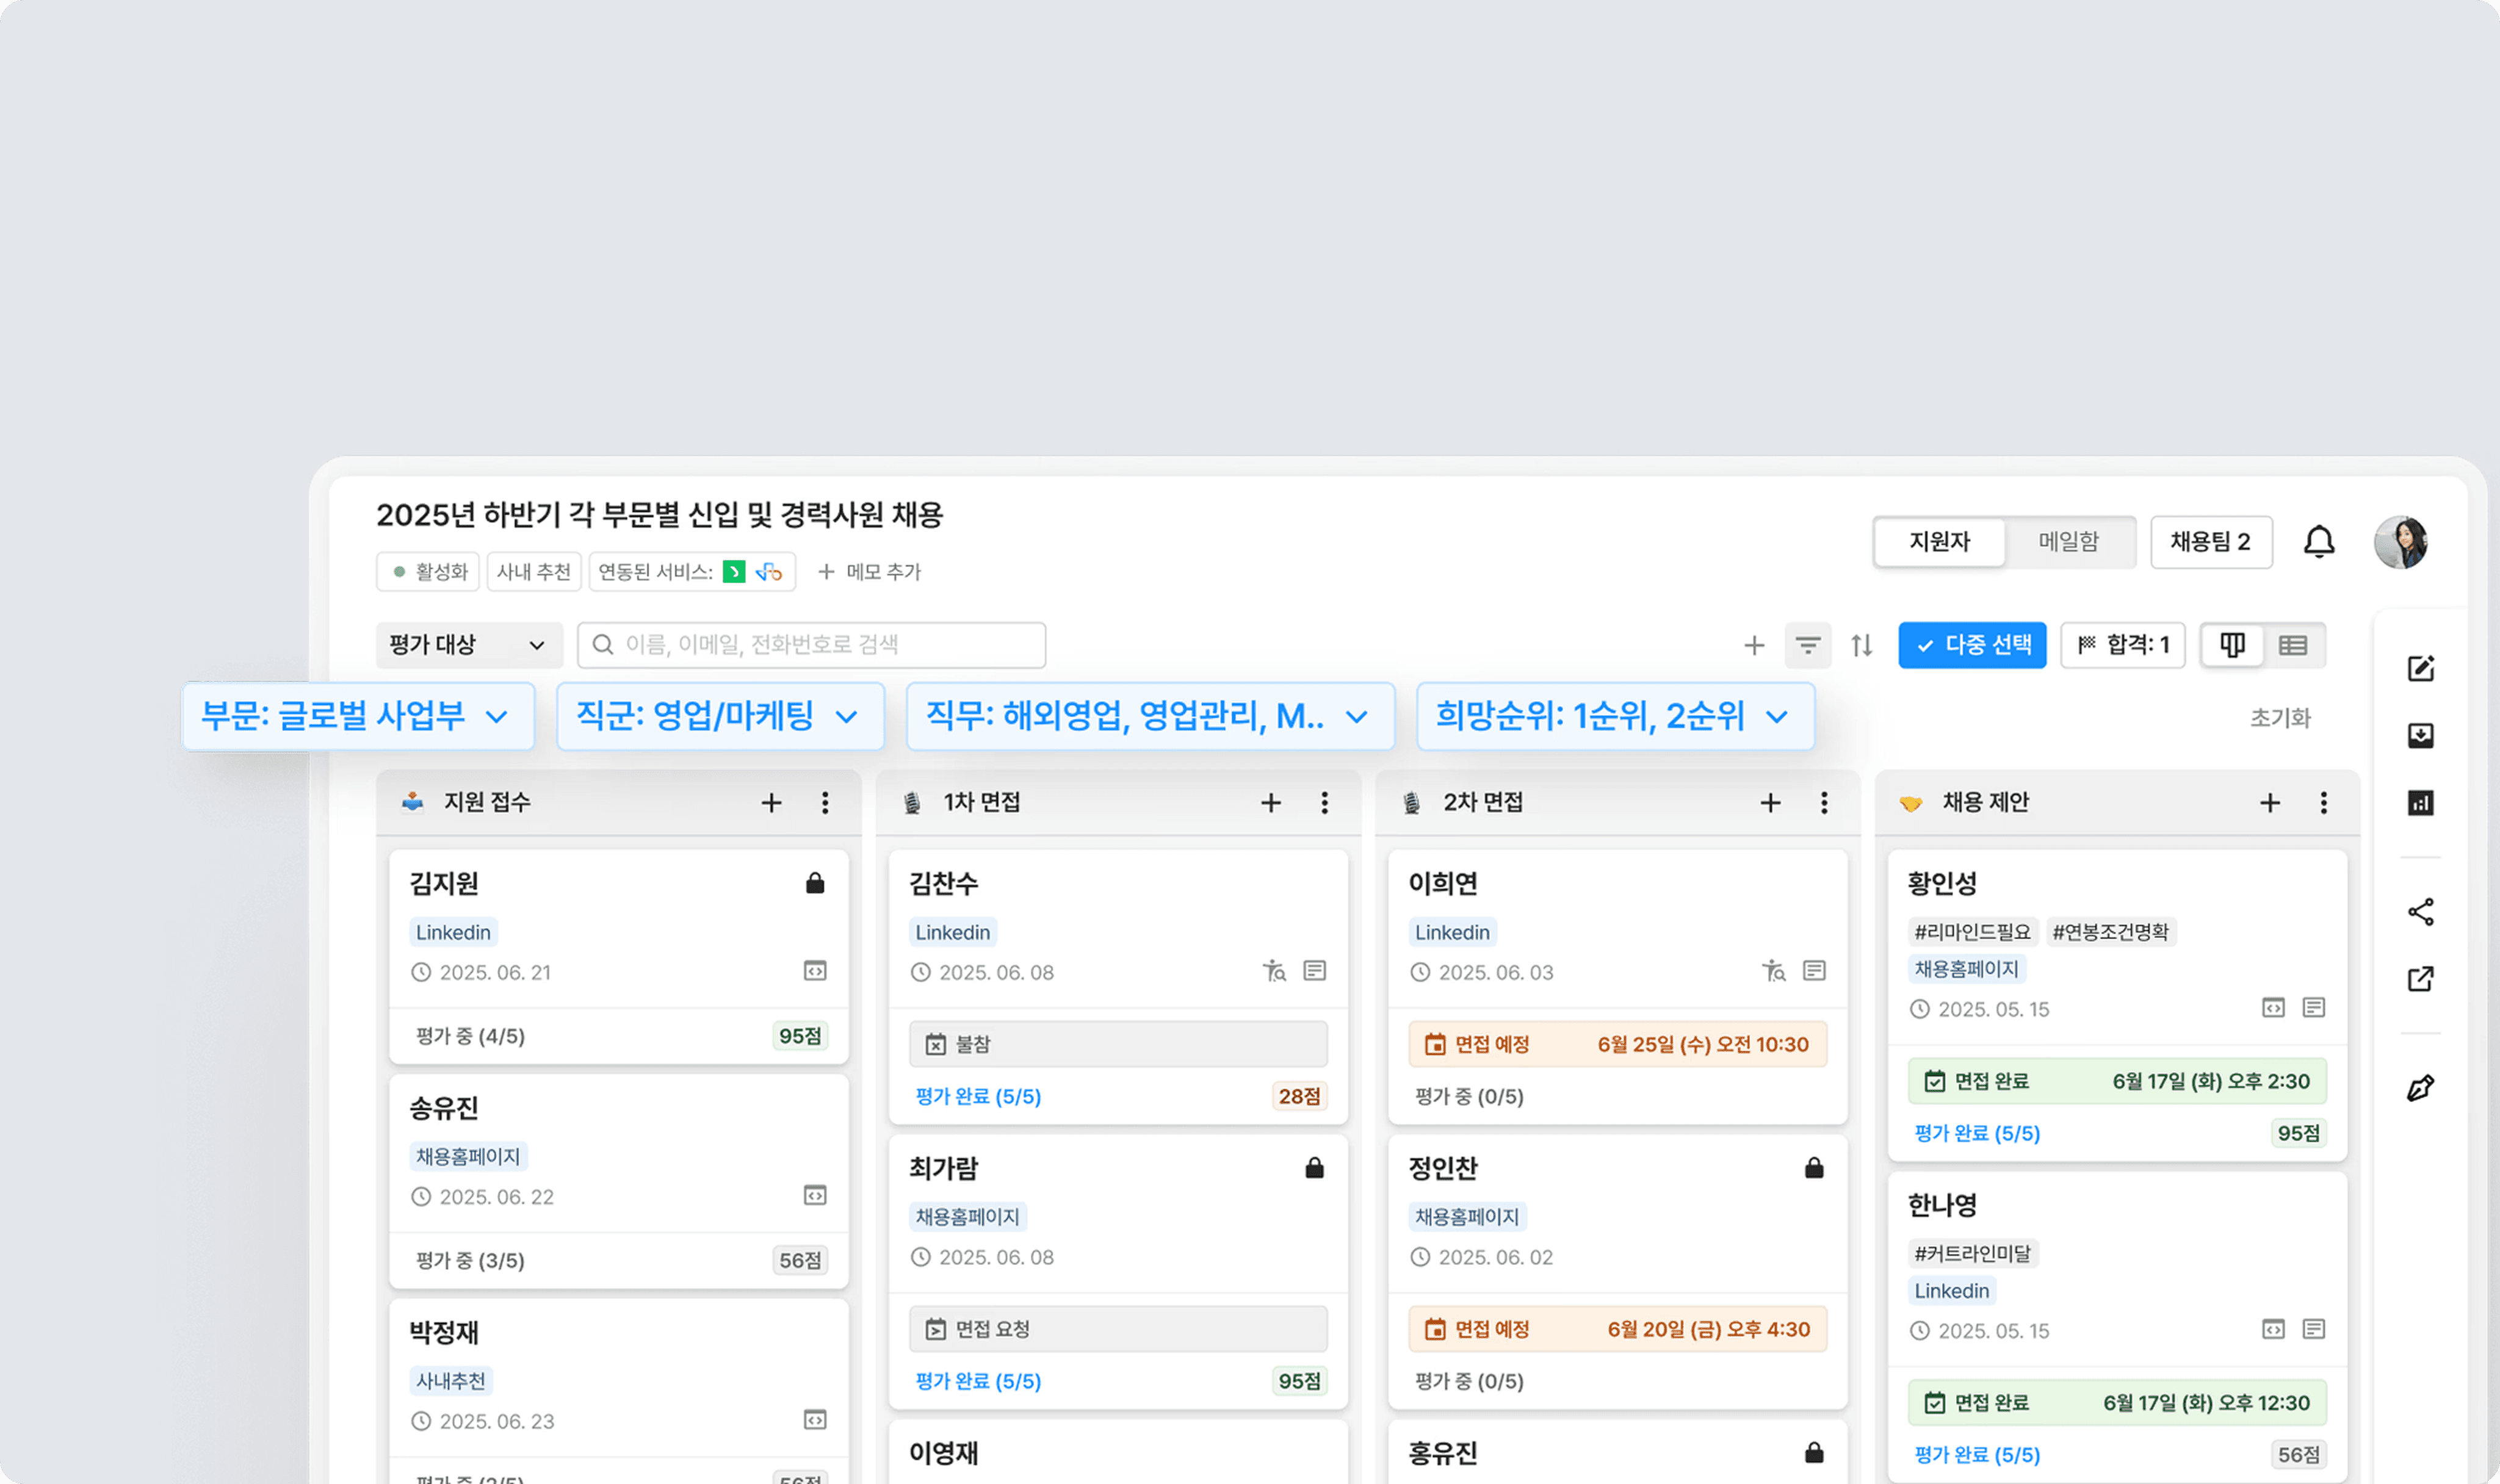The height and width of the screenshot is (1484, 2500).
Task: Click the 채용팀 2 button
Action: [2210, 542]
